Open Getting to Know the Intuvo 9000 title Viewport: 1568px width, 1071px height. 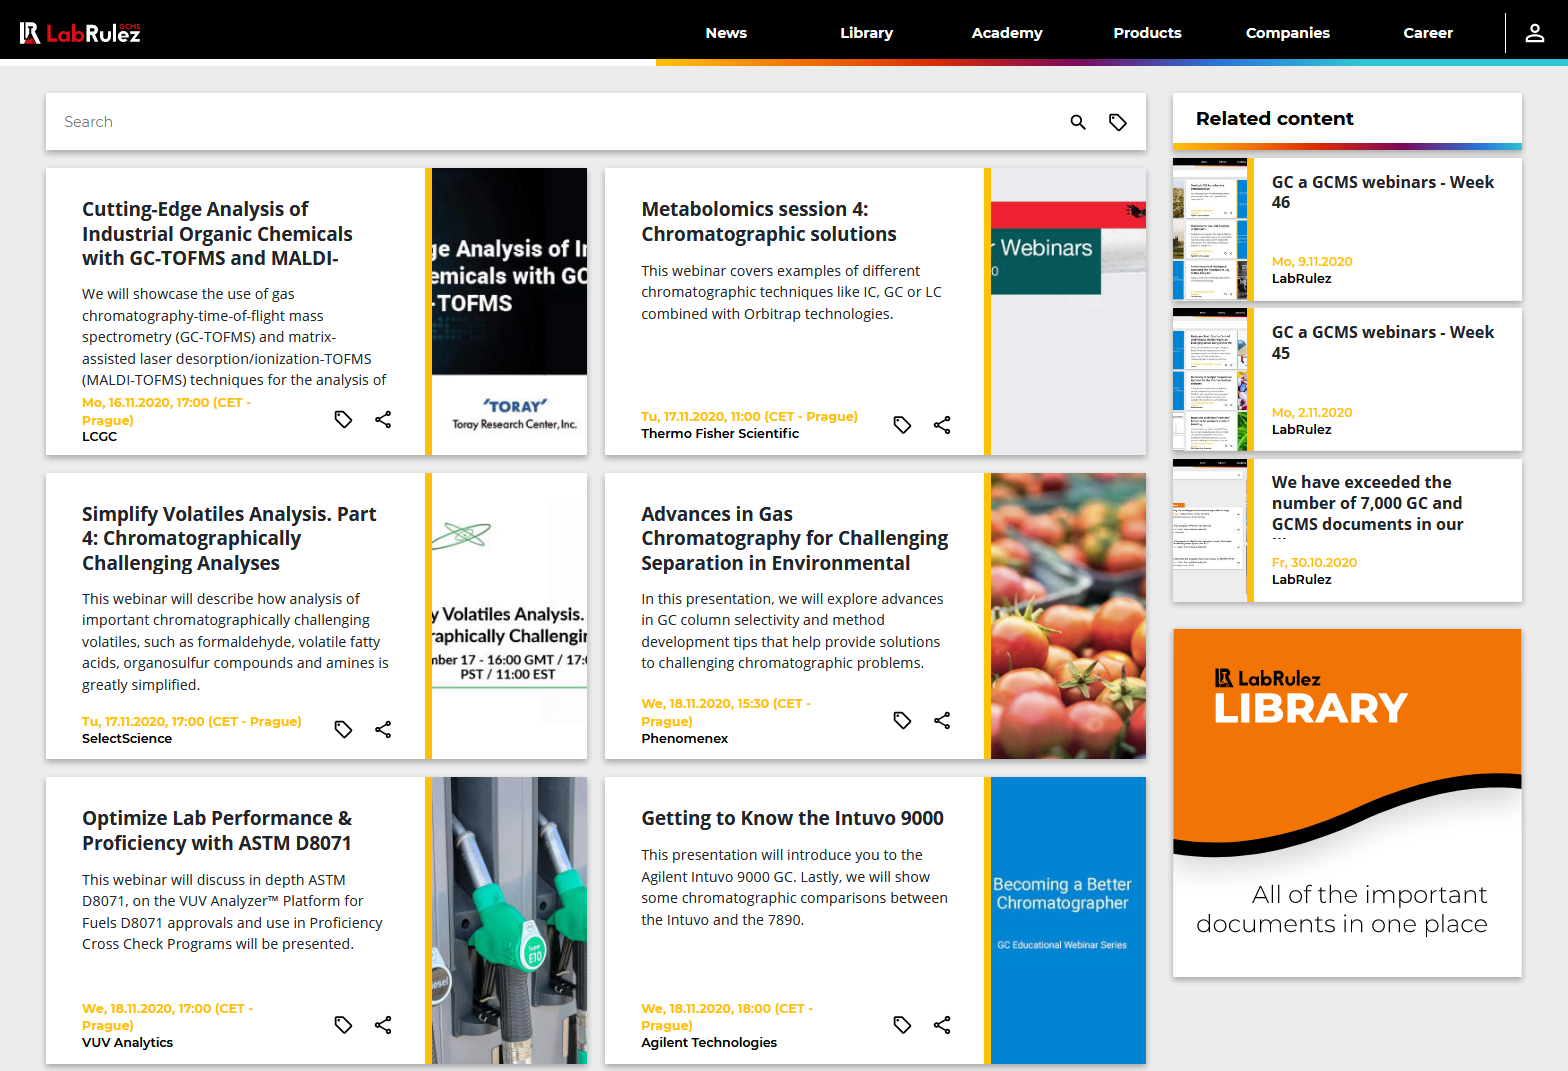[792, 818]
